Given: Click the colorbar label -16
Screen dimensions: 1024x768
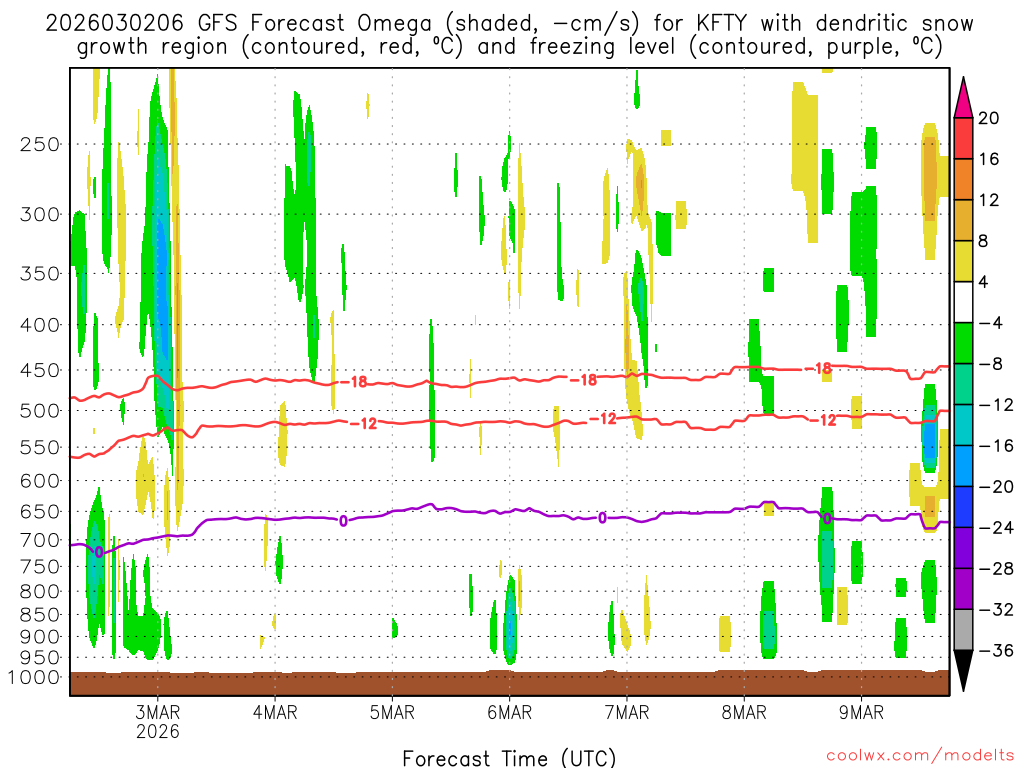Looking at the screenshot, I should pyautogui.click(x=996, y=445).
